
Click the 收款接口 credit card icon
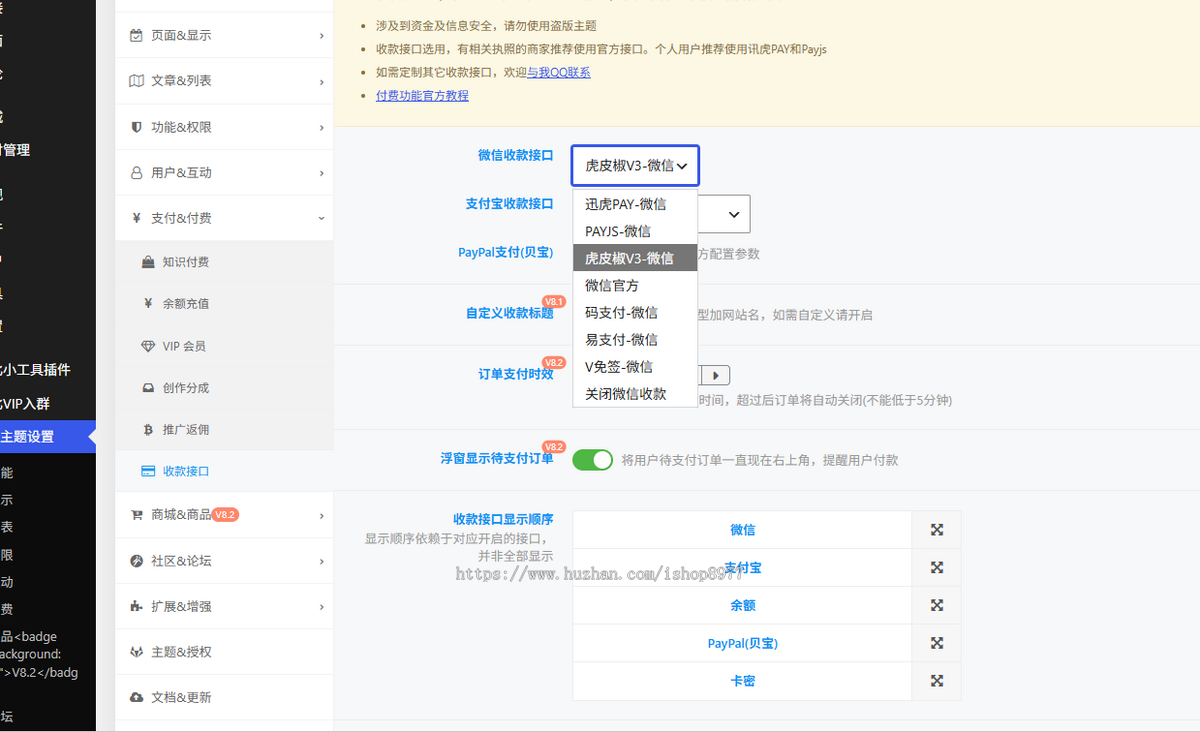[x=148, y=471]
